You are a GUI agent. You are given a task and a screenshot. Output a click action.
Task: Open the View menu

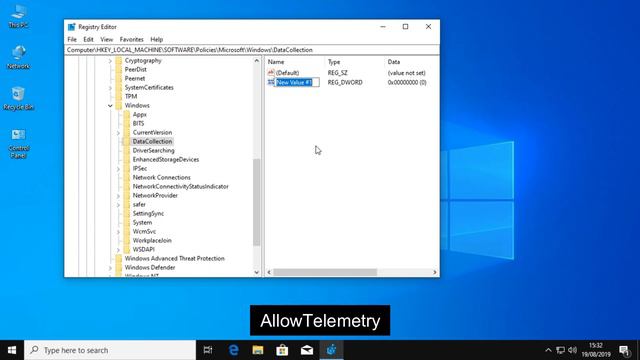click(107, 40)
